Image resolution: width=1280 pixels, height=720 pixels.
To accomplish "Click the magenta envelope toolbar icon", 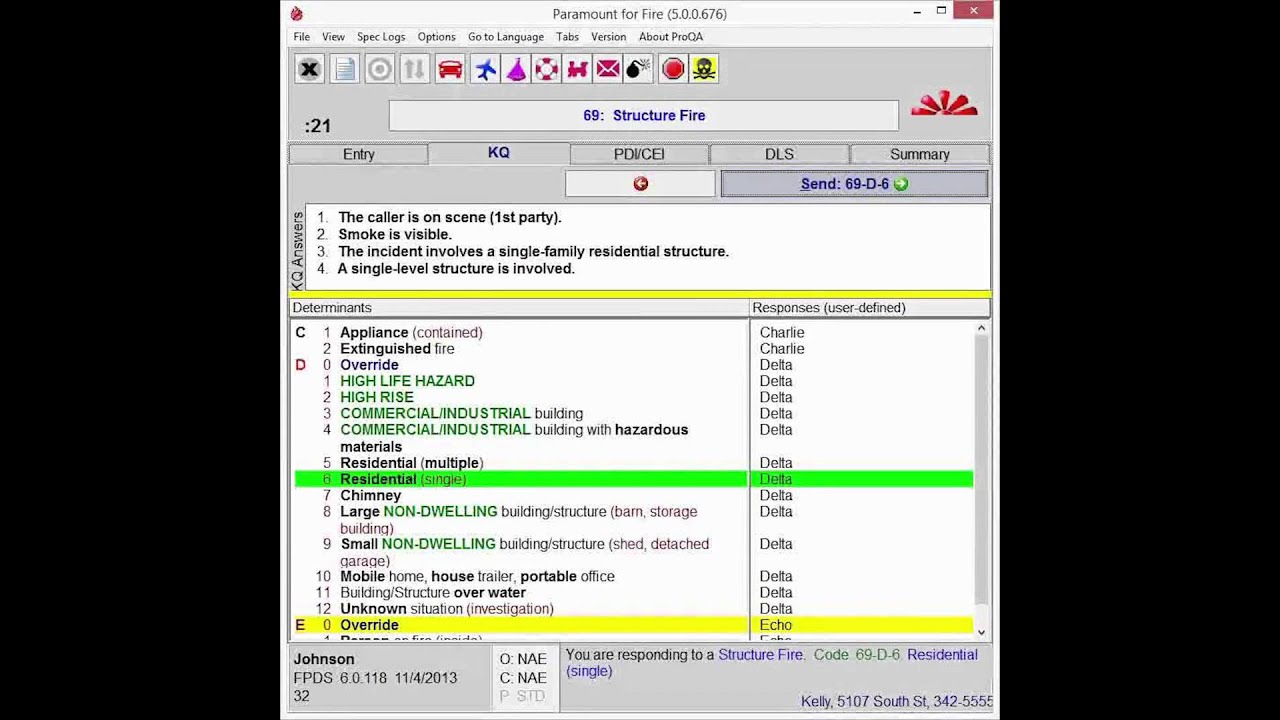I will [608, 69].
